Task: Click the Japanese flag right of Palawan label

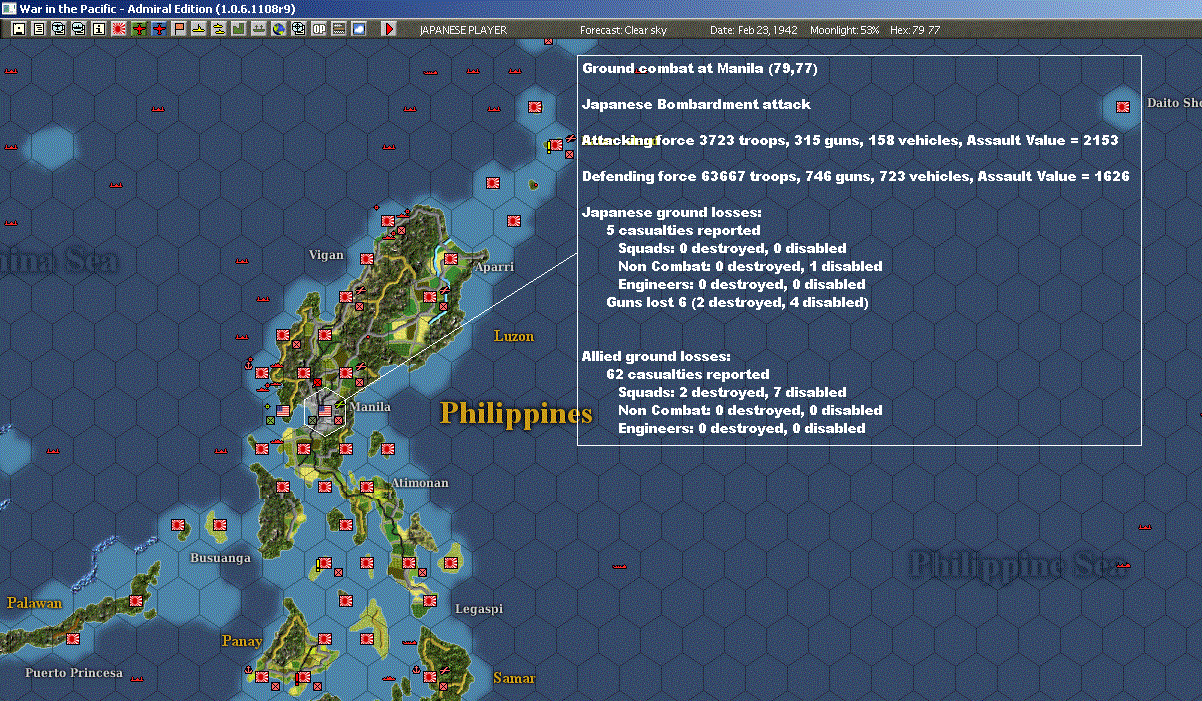Action: (136, 599)
